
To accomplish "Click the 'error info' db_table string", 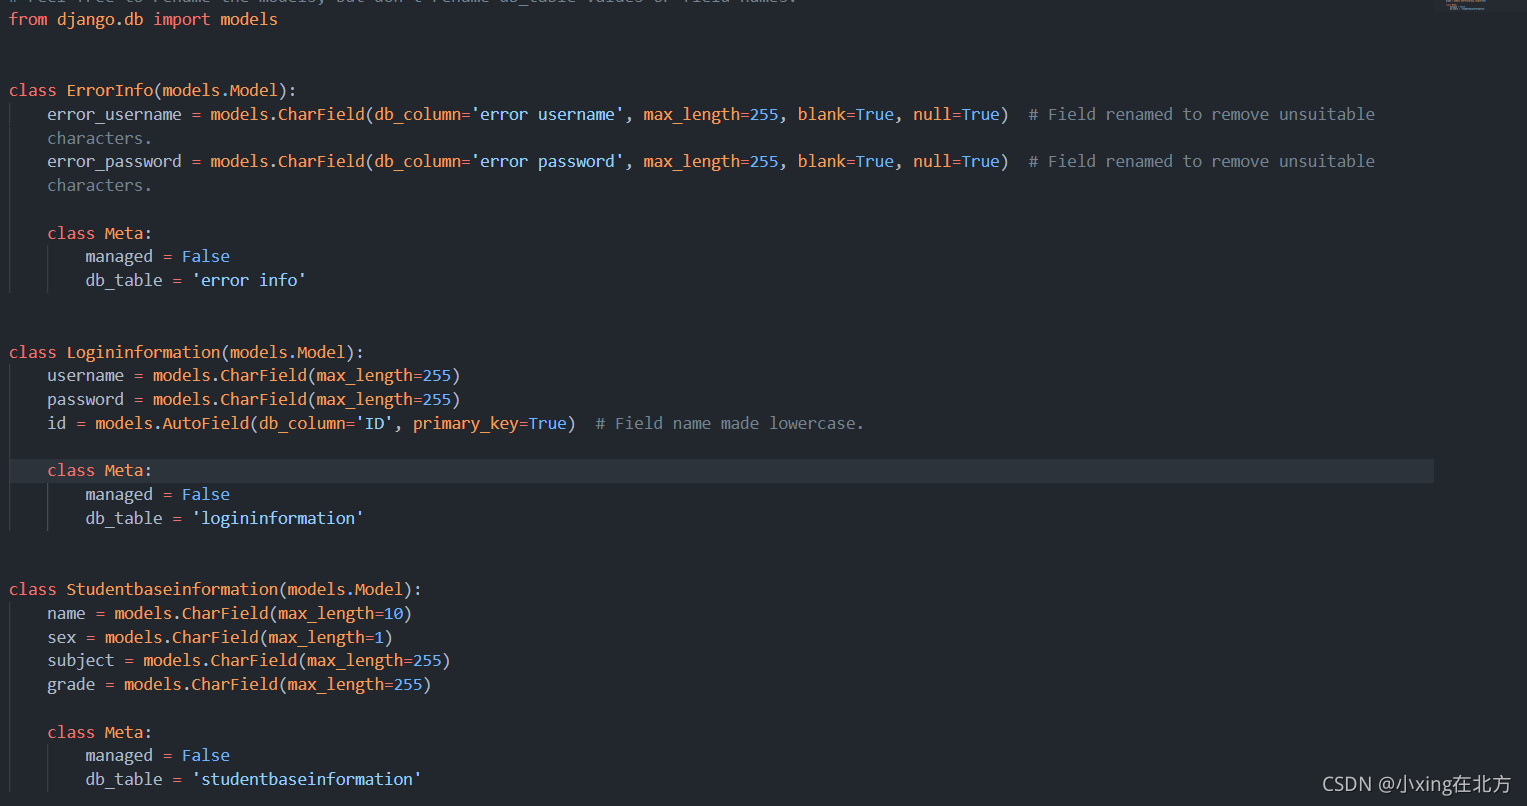I will [249, 280].
